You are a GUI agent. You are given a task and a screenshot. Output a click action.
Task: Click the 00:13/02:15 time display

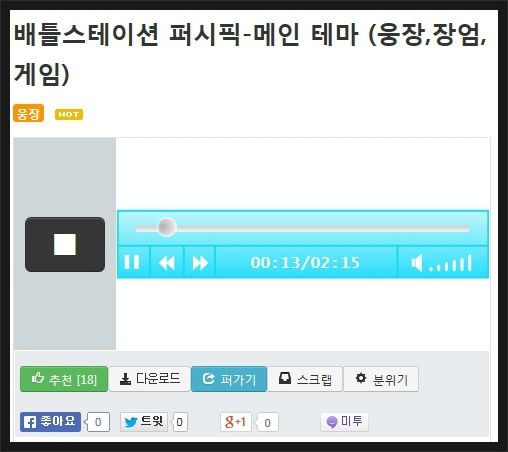pyautogui.click(x=306, y=263)
